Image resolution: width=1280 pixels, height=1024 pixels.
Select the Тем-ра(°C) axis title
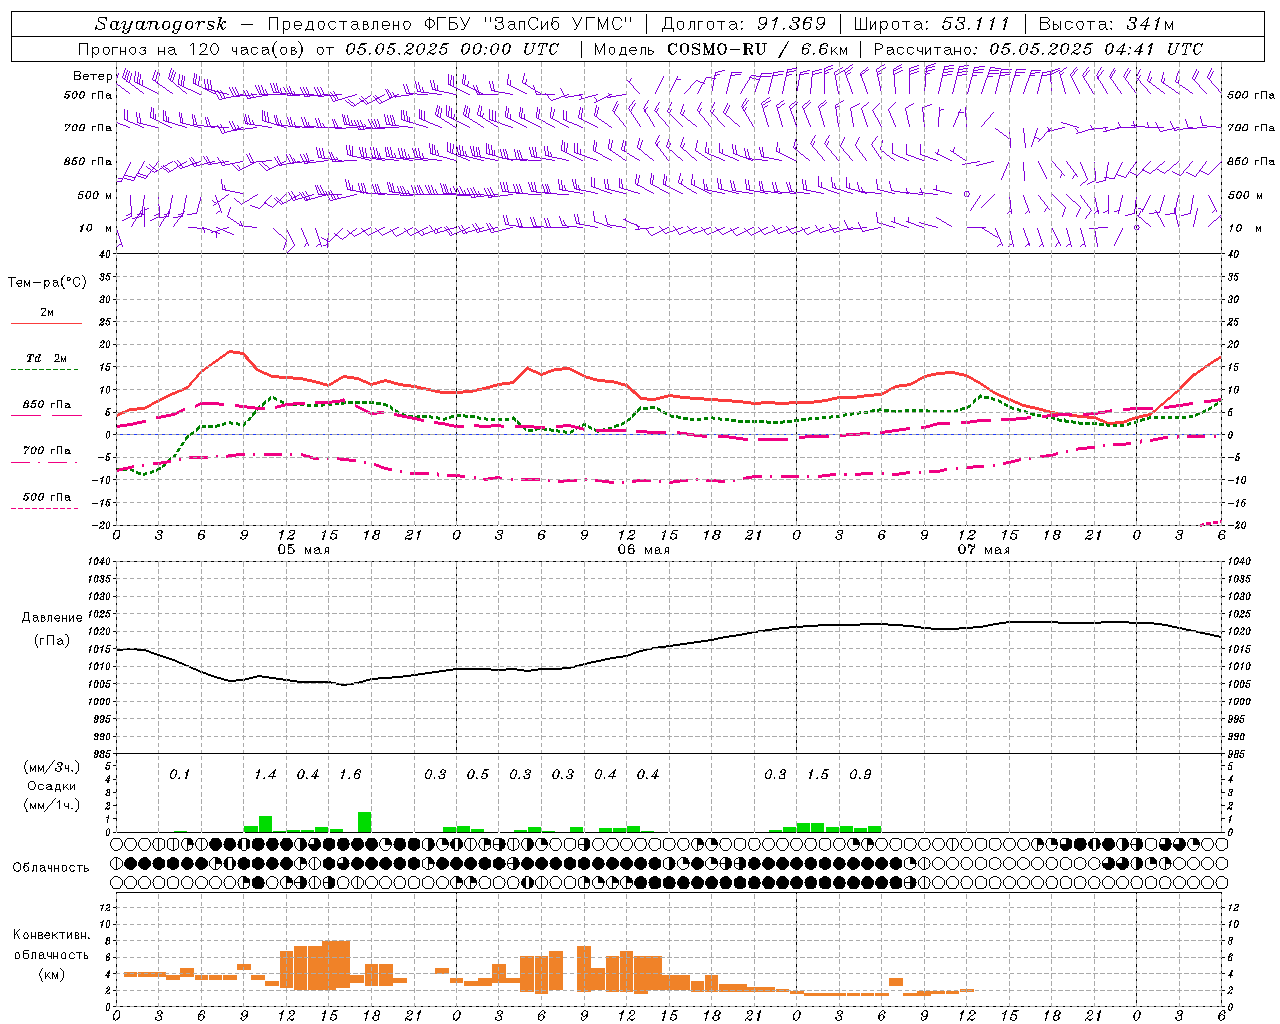(47, 283)
